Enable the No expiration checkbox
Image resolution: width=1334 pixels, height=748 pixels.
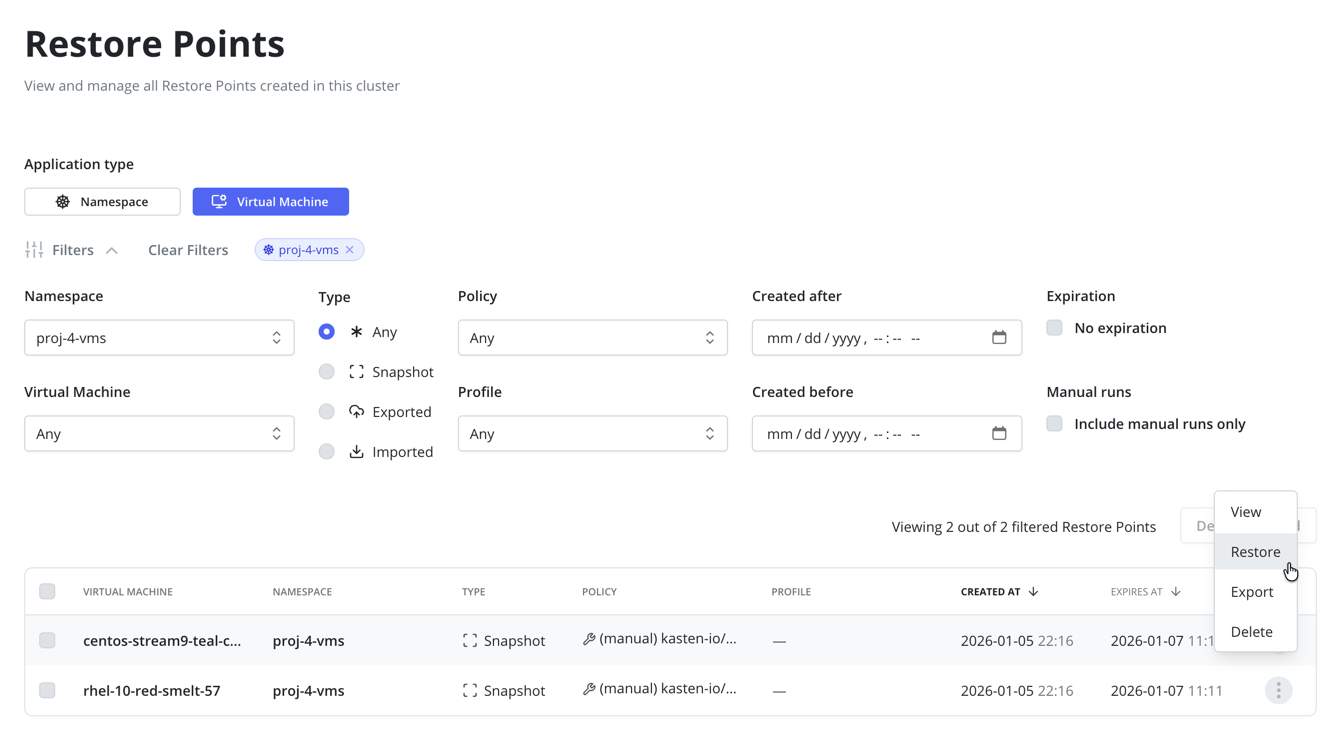point(1054,328)
